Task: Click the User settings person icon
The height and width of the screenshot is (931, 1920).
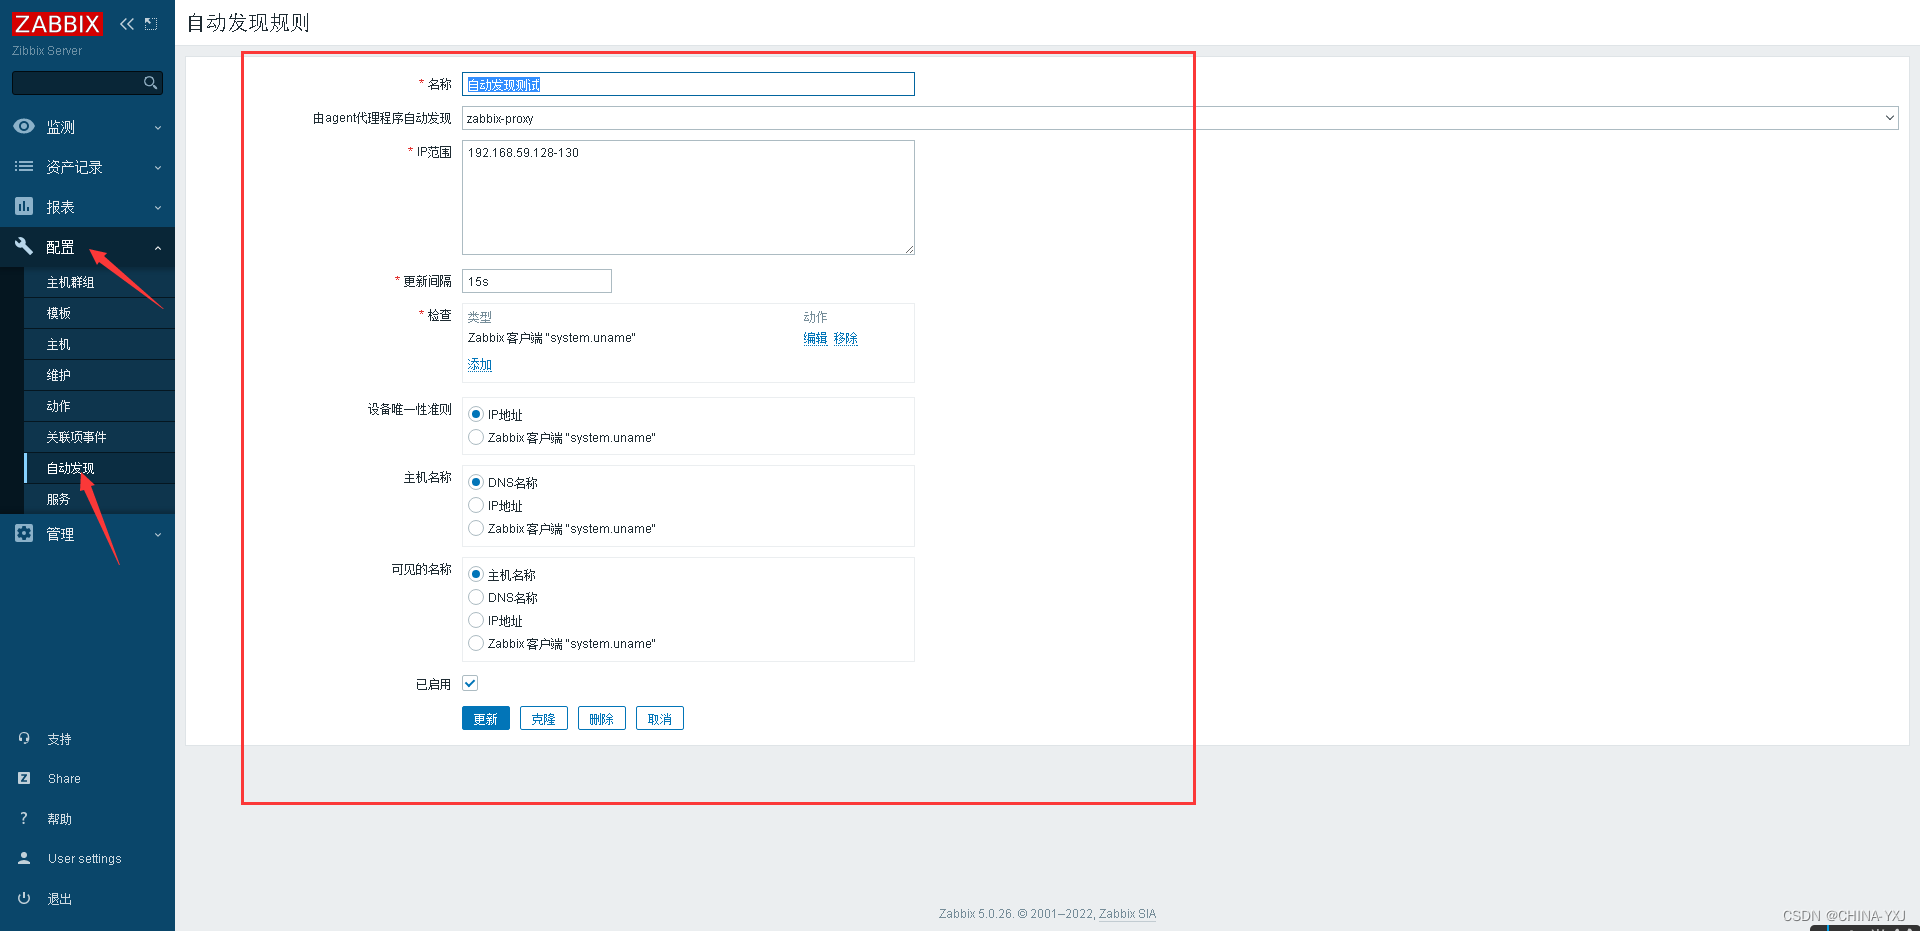Action: coord(24,858)
